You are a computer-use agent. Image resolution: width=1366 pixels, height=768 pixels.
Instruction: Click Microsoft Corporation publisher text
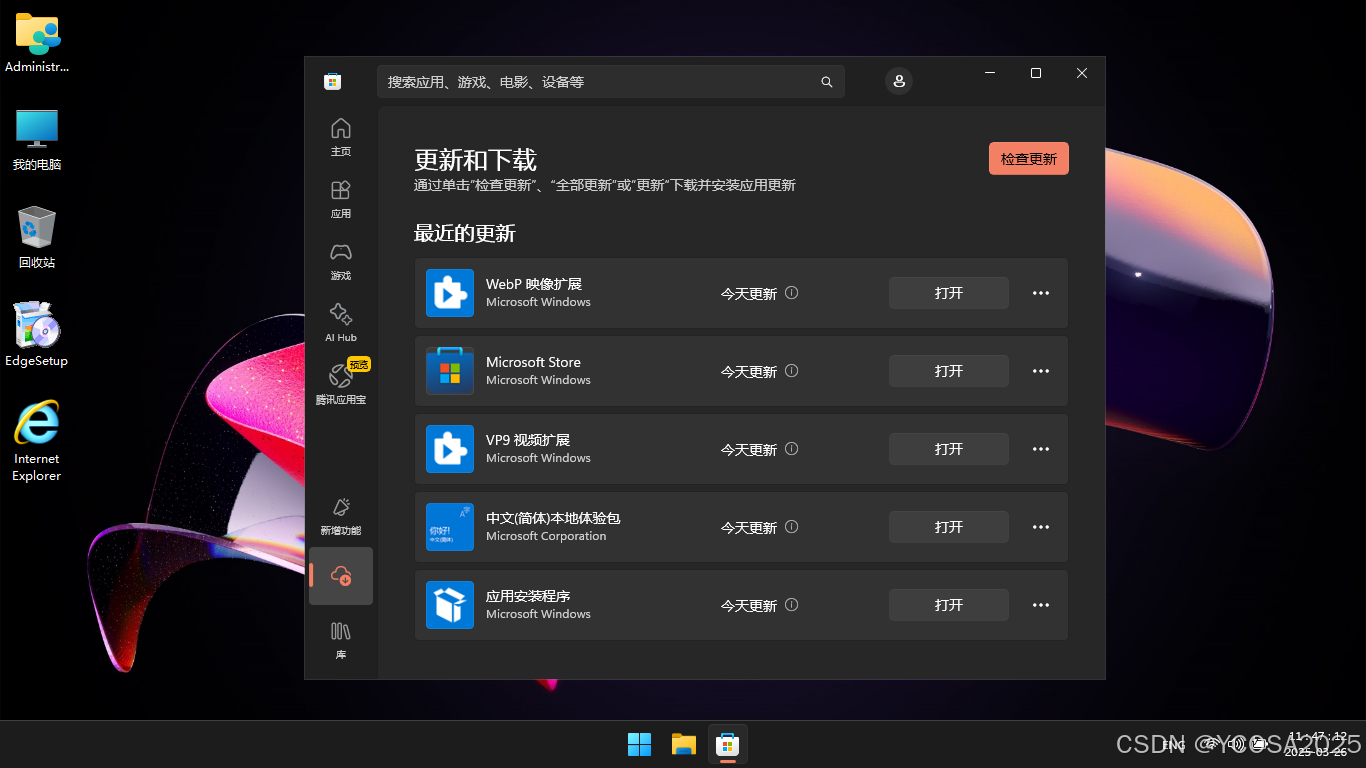(546, 536)
